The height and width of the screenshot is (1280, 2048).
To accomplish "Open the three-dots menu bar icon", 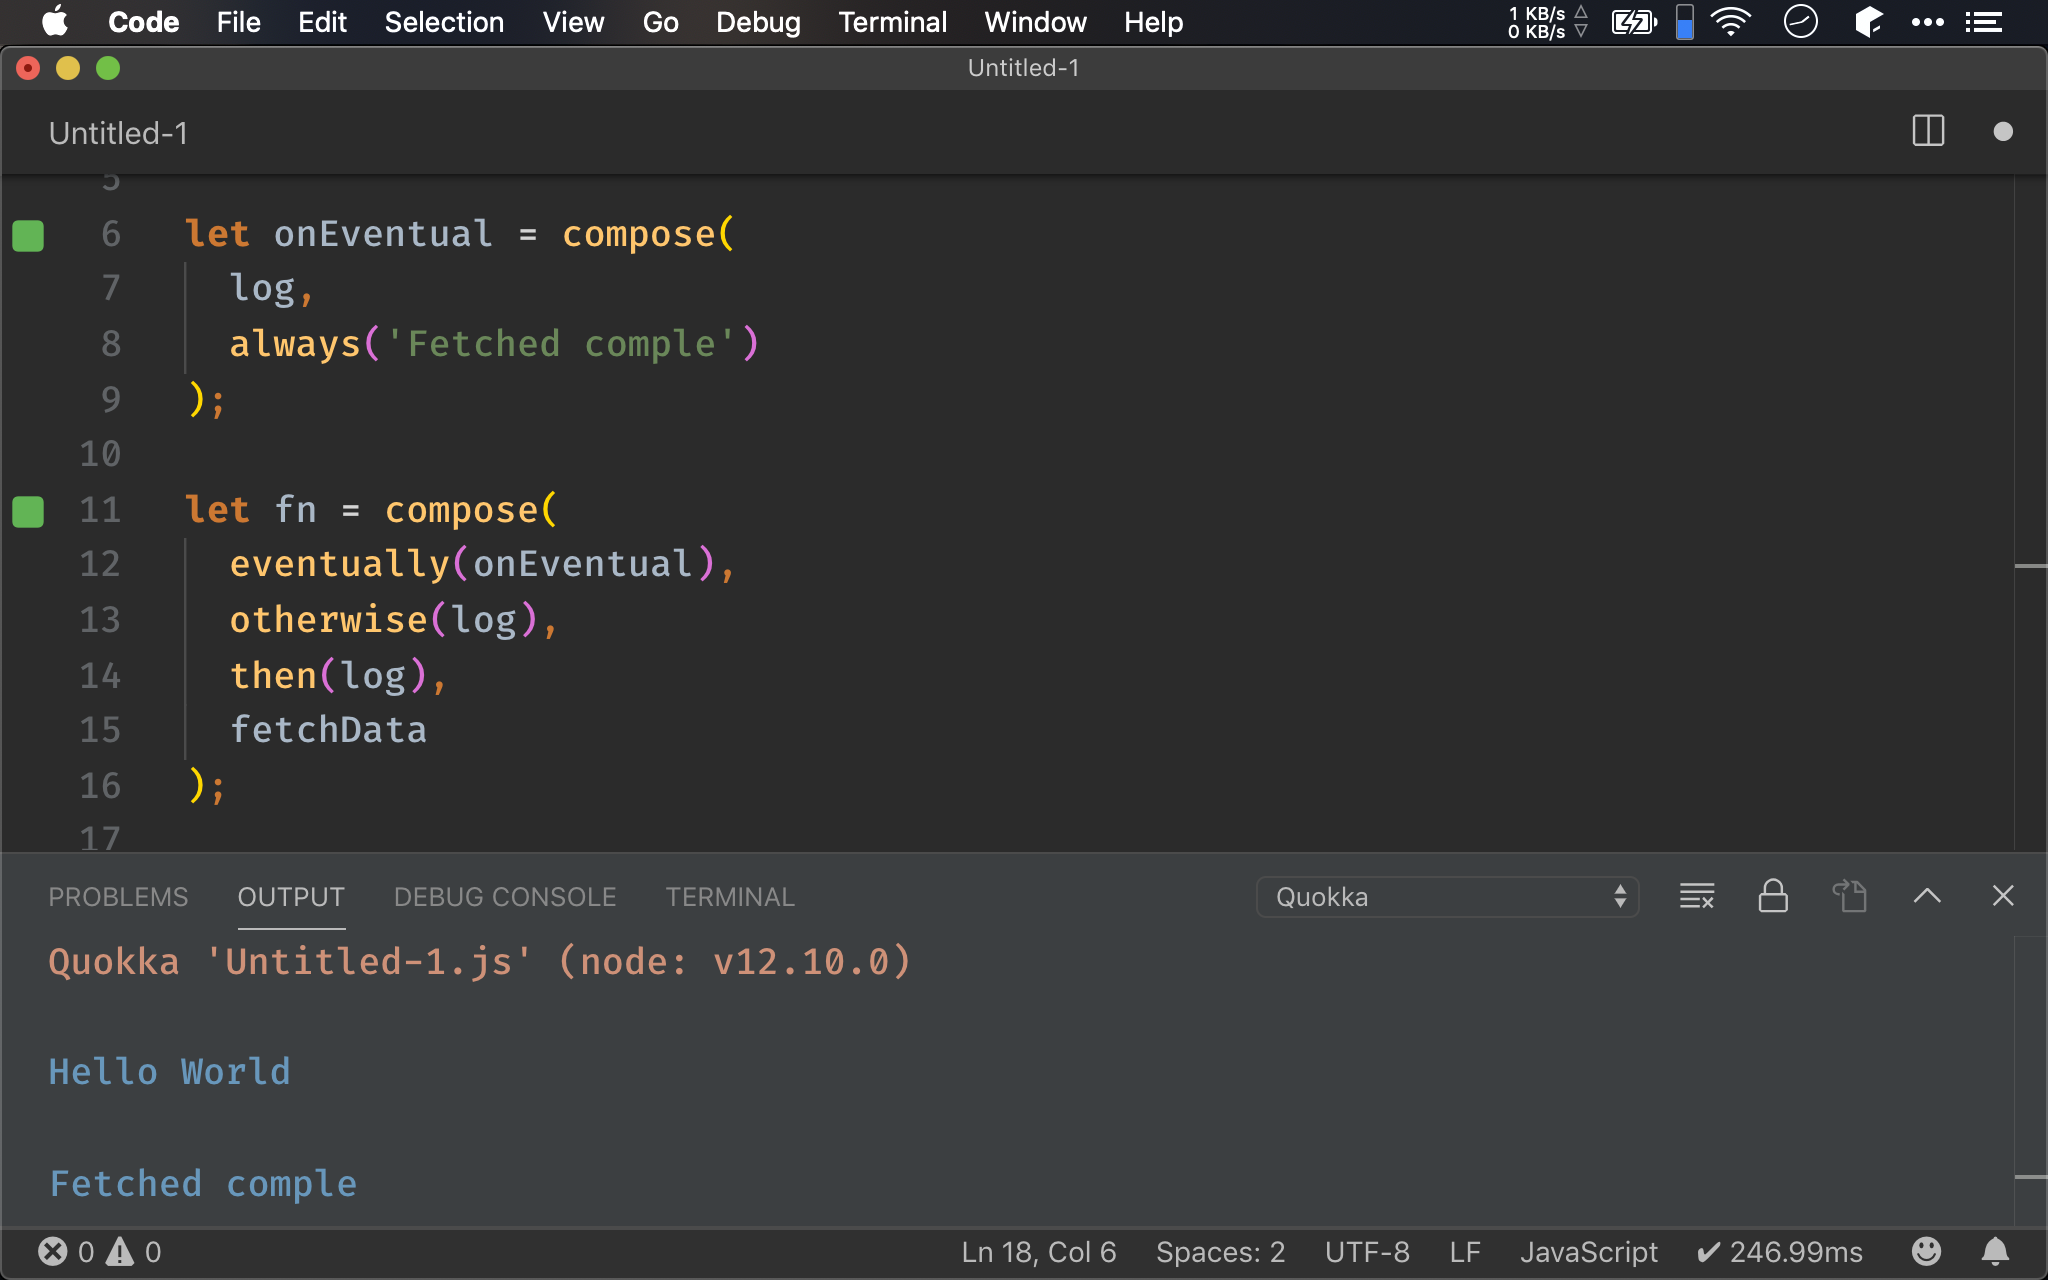I will click(x=1927, y=22).
